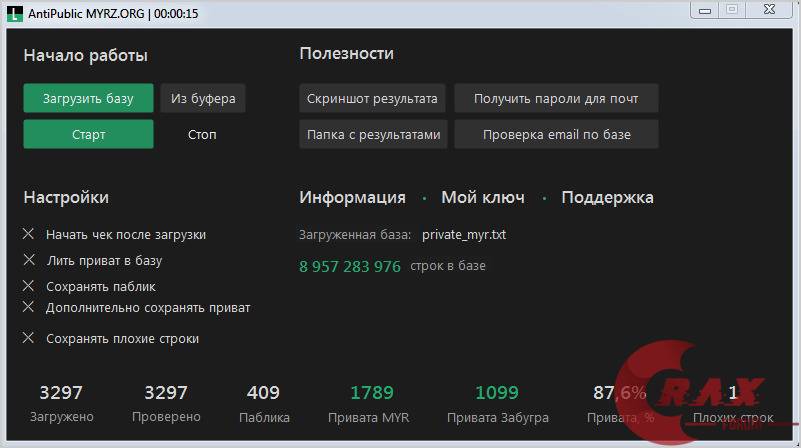
Task: Toggle Начать чек после загрузки checkbox
Action: click(28, 234)
